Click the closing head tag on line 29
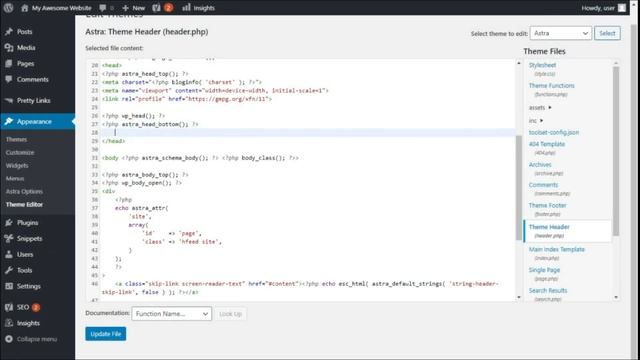Image resolution: width=640 pixels, height=360 pixels. [113, 141]
